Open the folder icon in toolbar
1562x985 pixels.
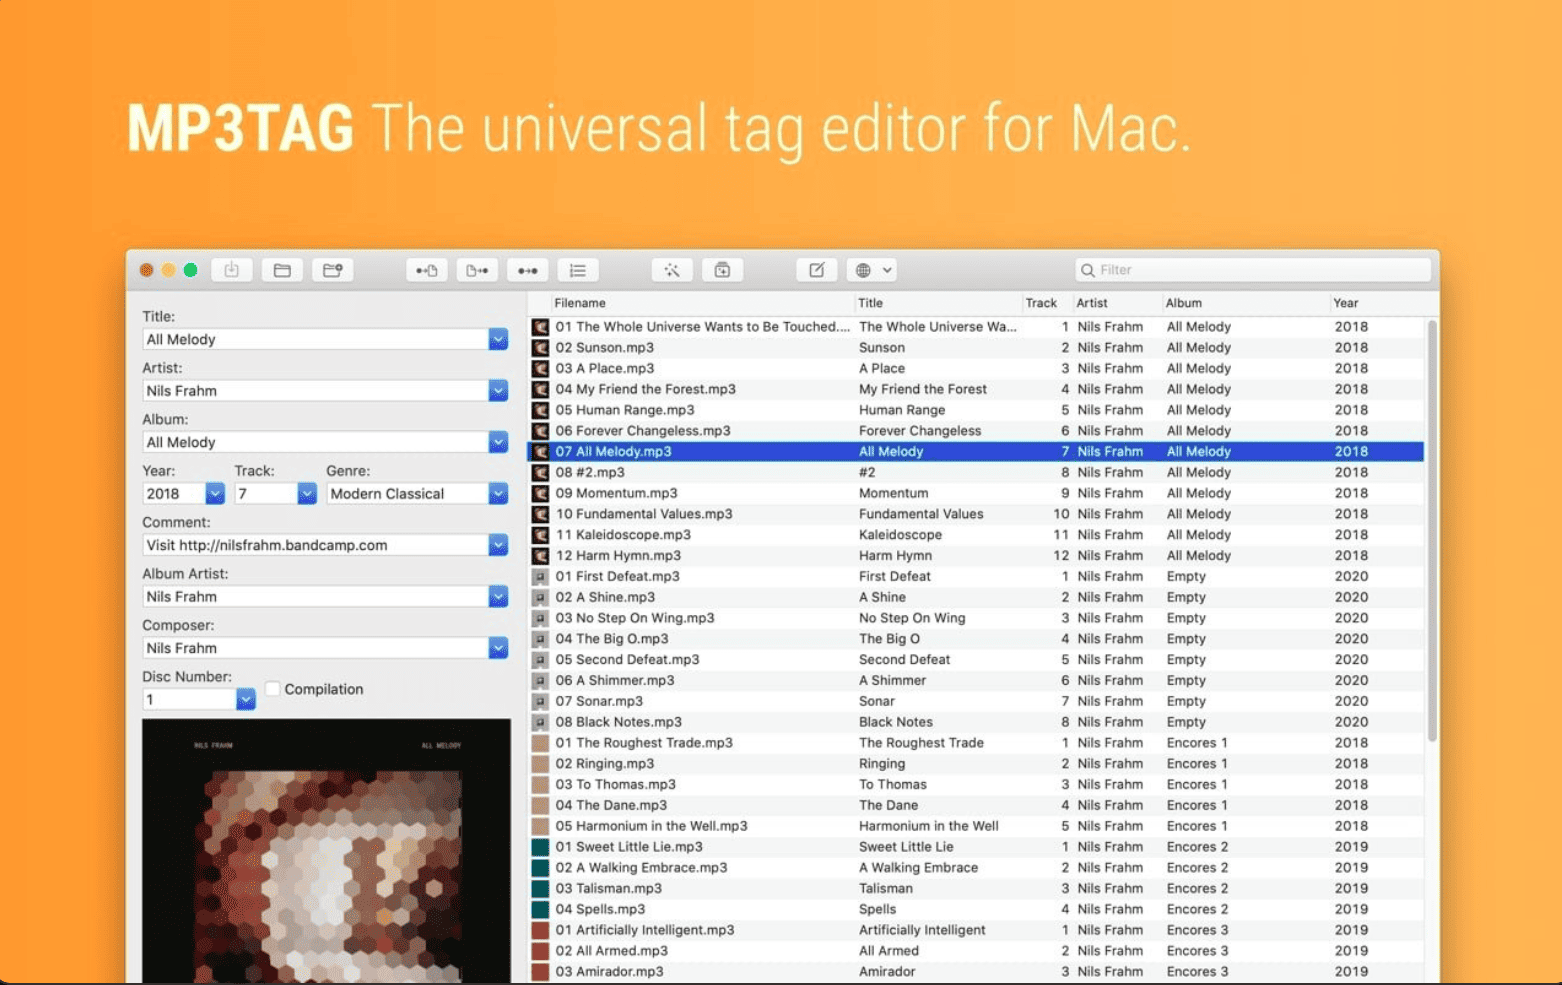click(282, 270)
